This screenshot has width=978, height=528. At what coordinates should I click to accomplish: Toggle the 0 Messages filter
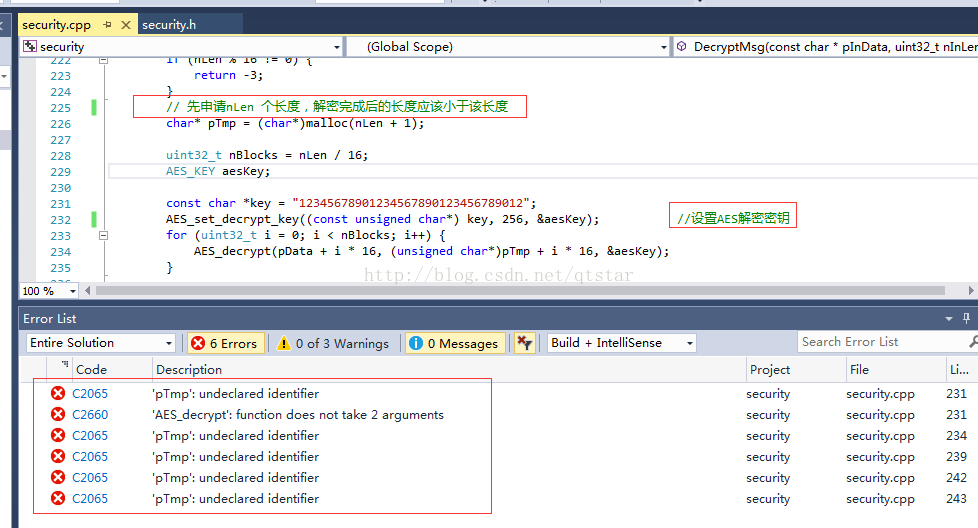click(x=455, y=343)
